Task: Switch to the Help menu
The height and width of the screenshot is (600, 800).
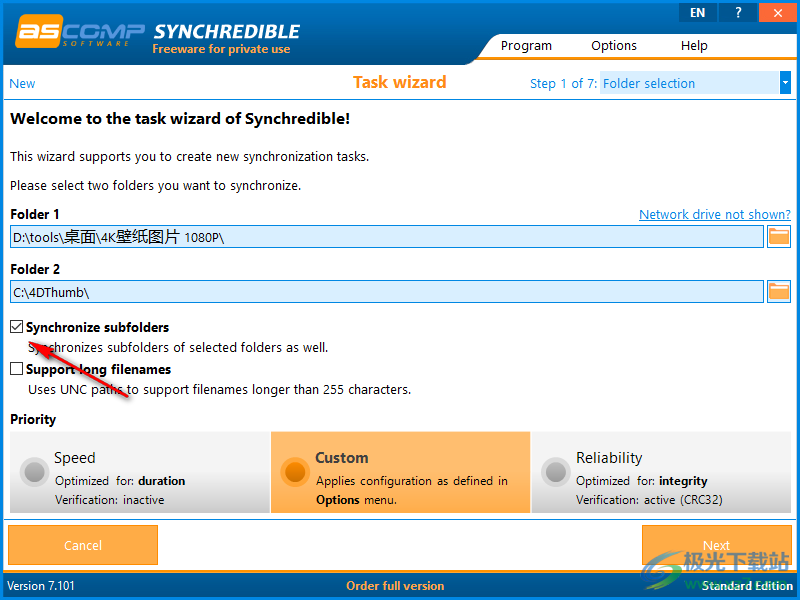Action: [694, 45]
